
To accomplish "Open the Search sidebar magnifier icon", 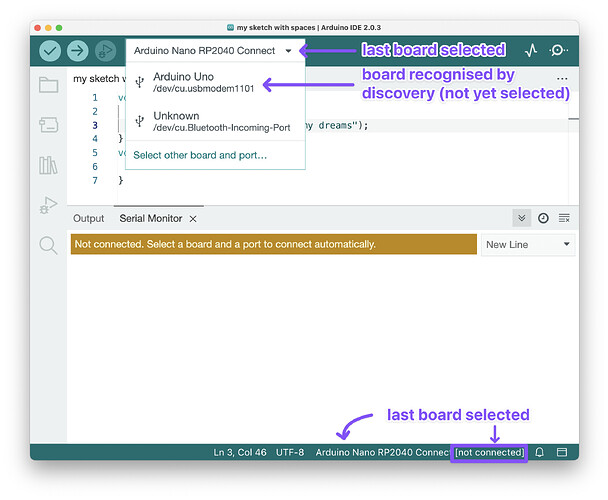I will 48,246.
